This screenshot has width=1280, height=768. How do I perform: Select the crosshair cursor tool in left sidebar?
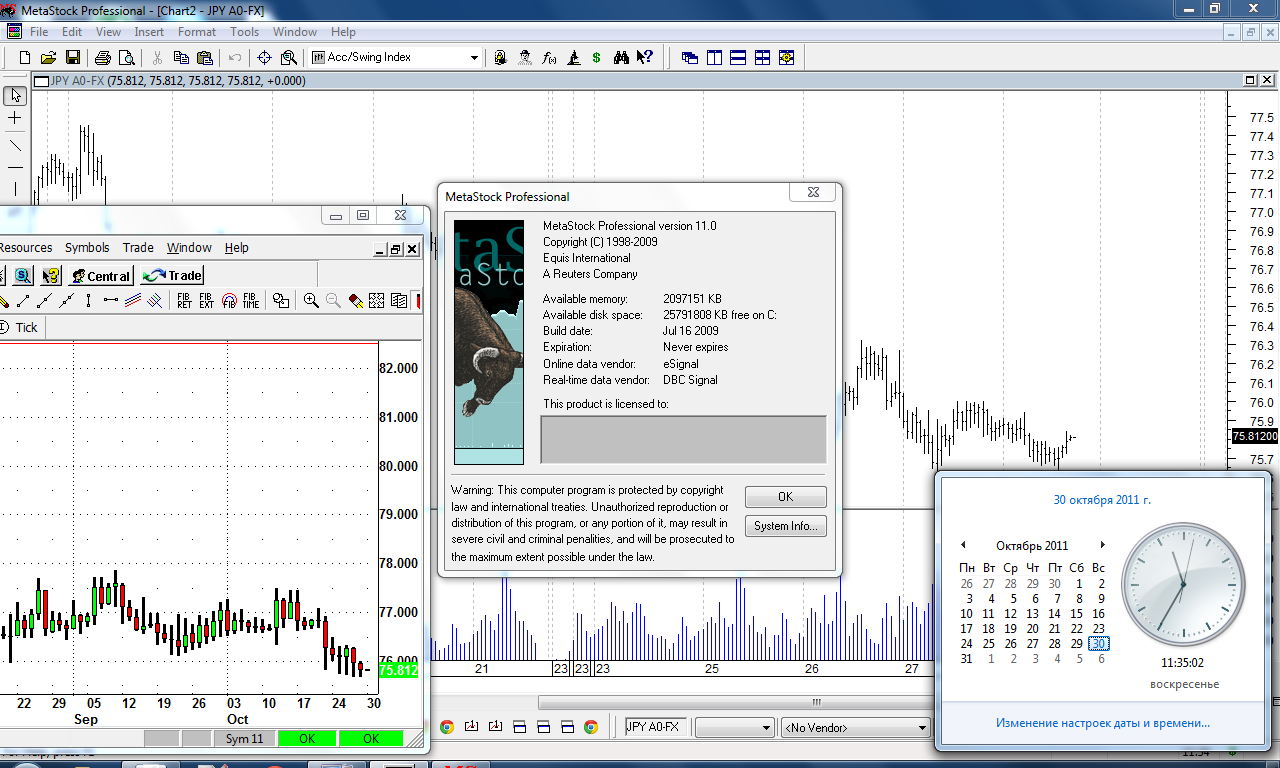click(15, 118)
